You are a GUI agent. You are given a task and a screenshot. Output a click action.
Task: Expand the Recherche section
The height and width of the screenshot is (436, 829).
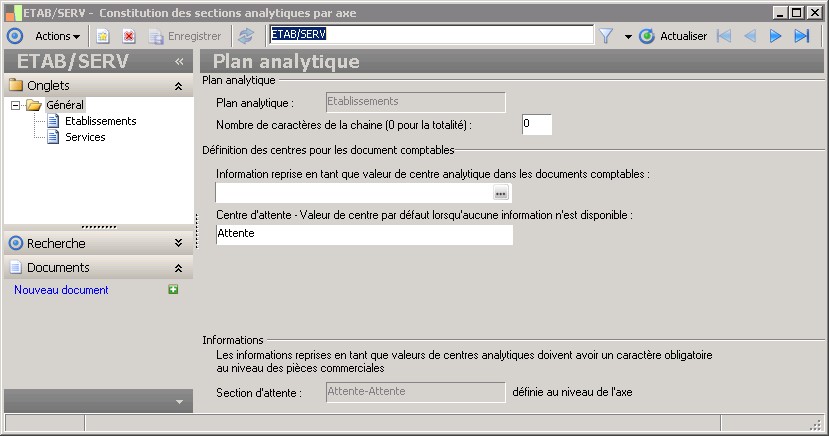(x=178, y=243)
